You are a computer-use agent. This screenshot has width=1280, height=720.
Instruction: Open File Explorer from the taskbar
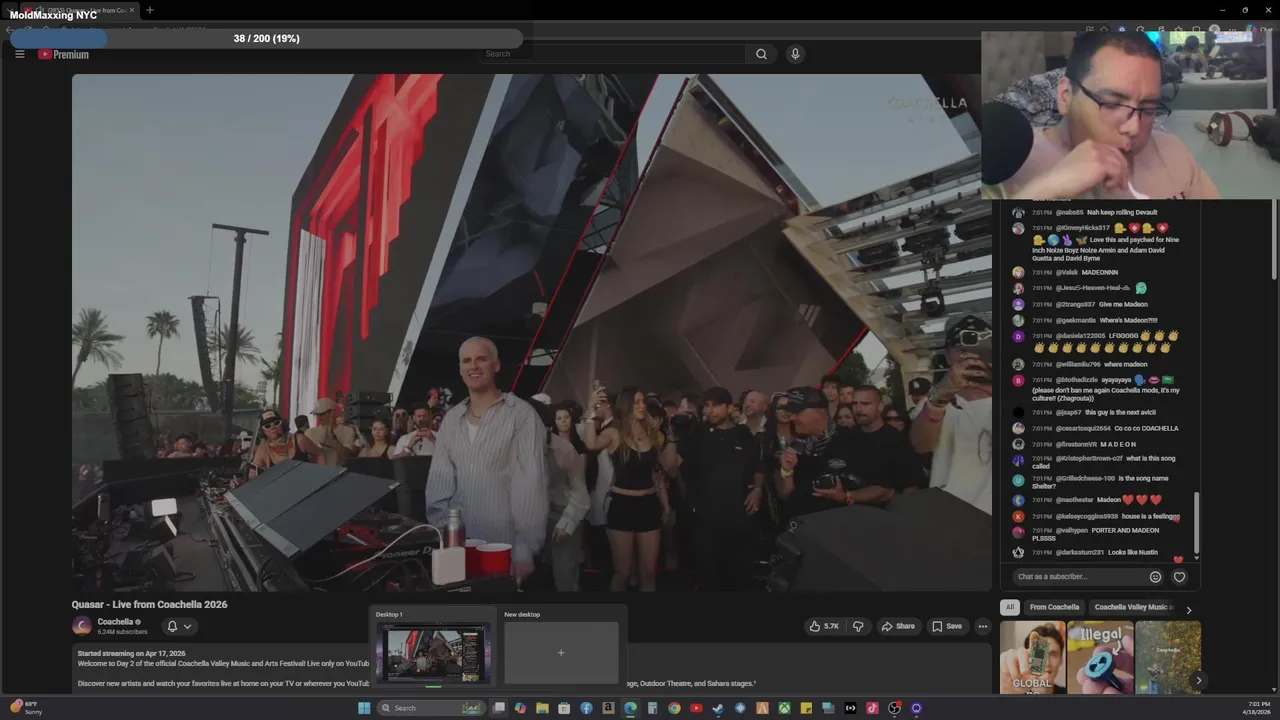coord(542,708)
